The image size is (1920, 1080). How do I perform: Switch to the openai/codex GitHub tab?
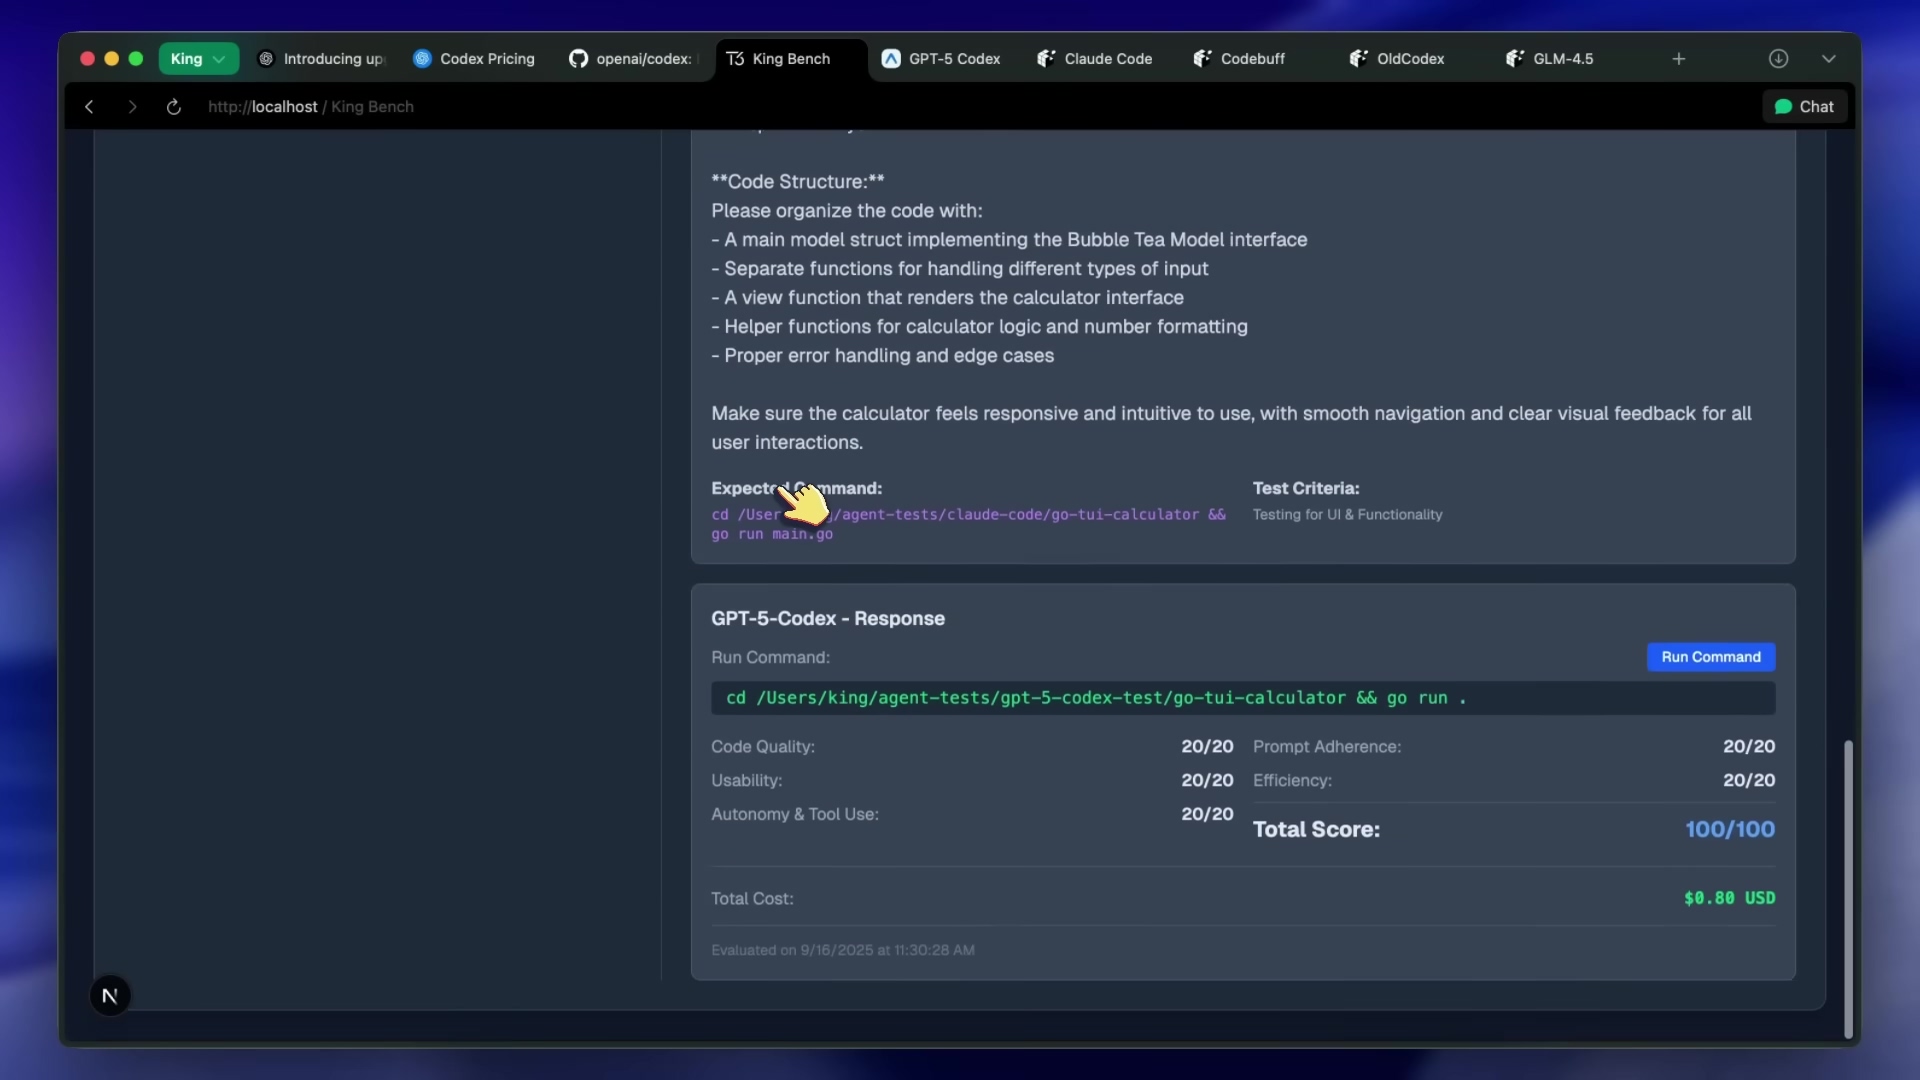tap(632, 59)
